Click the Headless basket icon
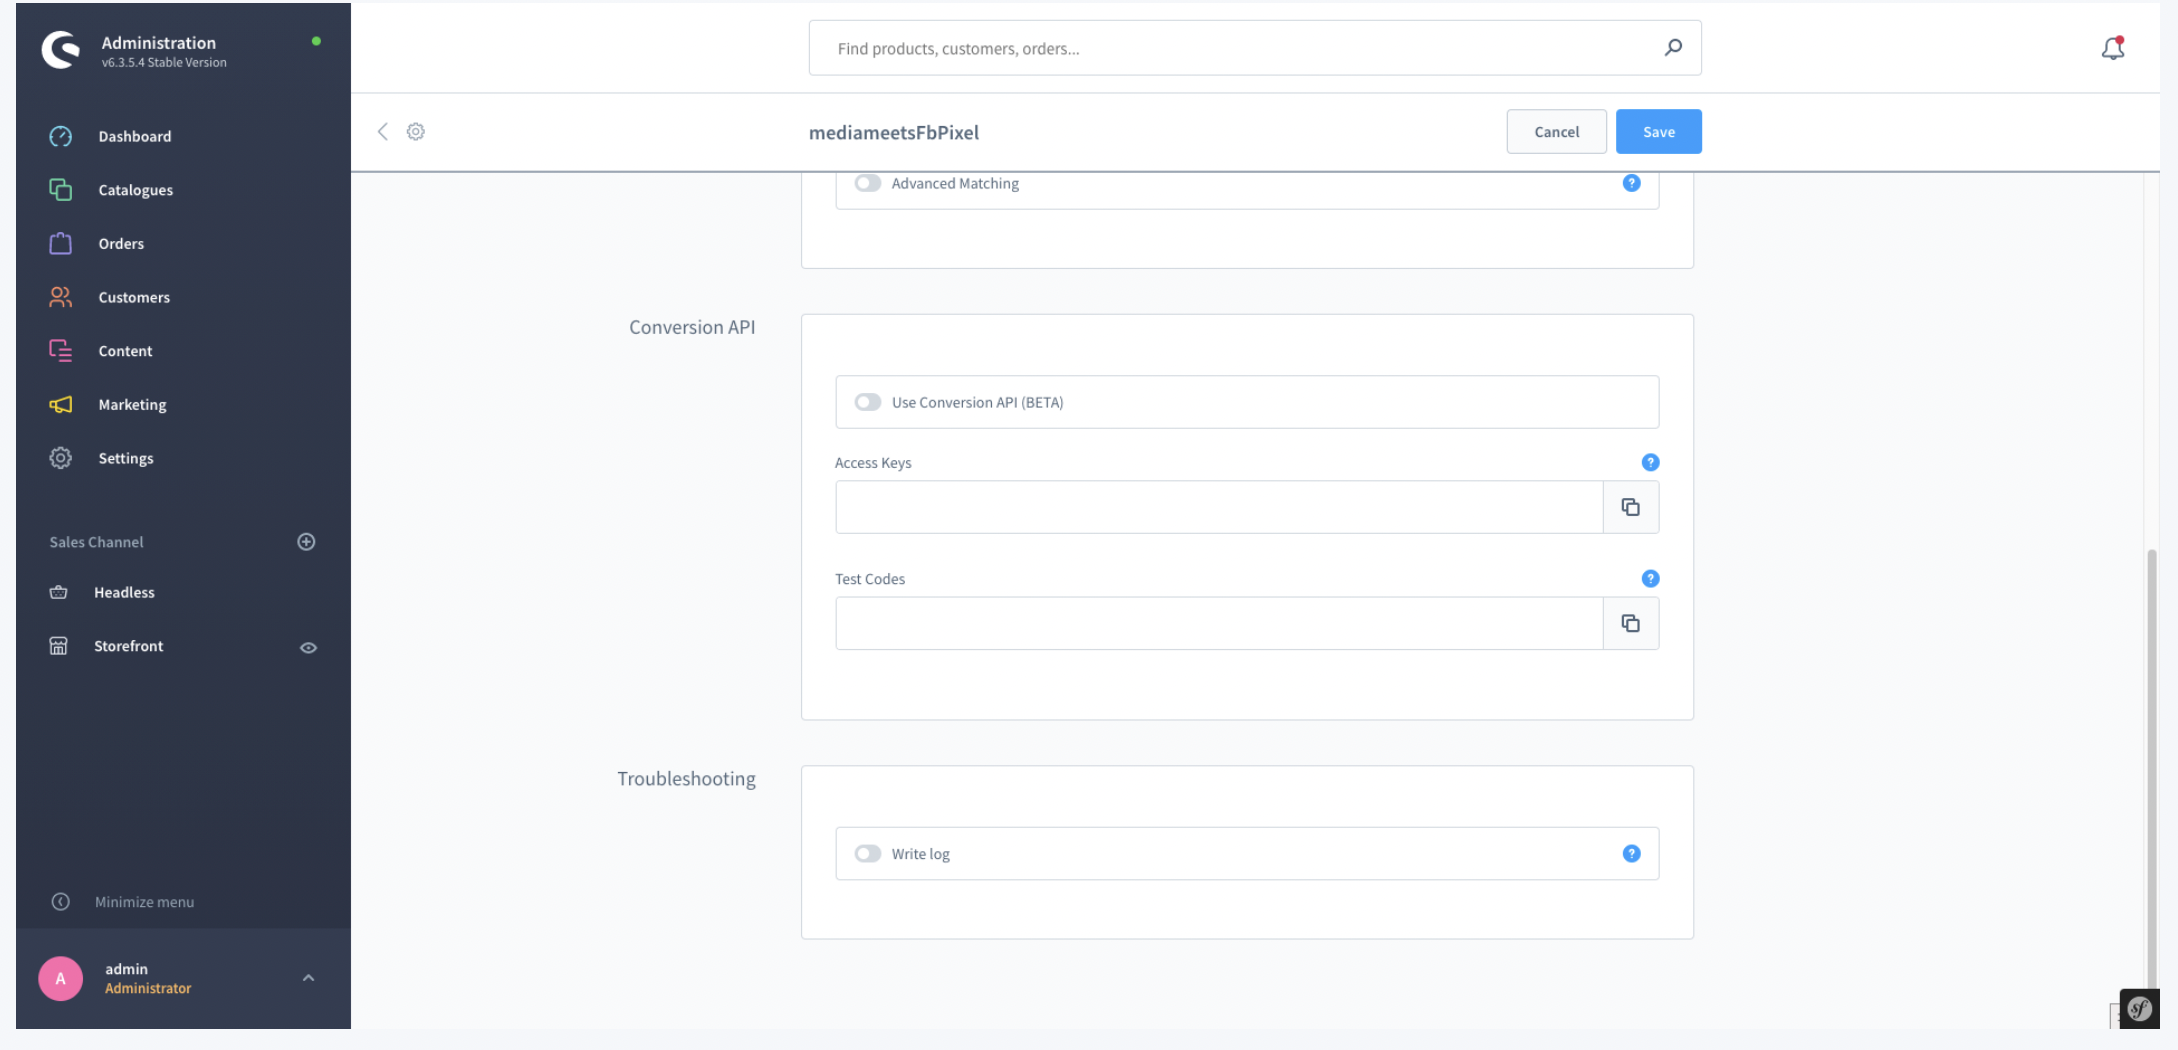The height and width of the screenshot is (1050, 2178). (x=59, y=592)
